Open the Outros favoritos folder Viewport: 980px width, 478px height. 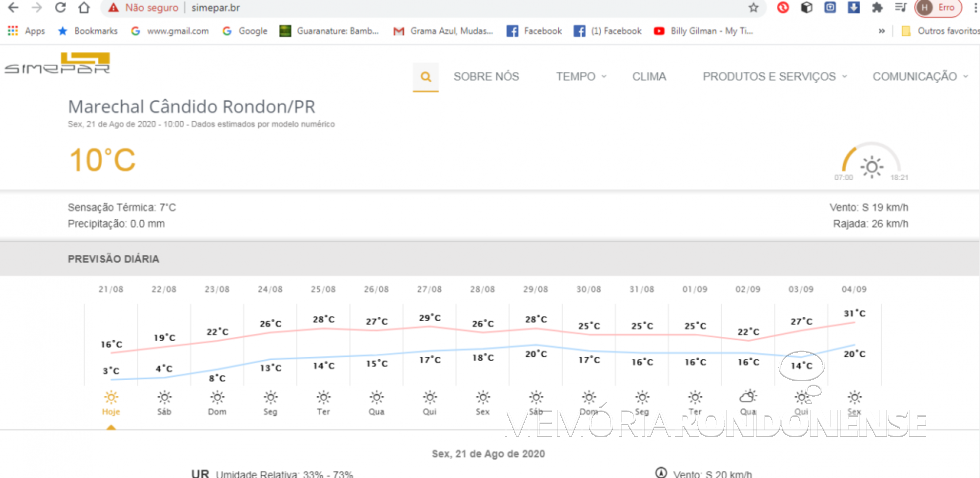(940, 31)
